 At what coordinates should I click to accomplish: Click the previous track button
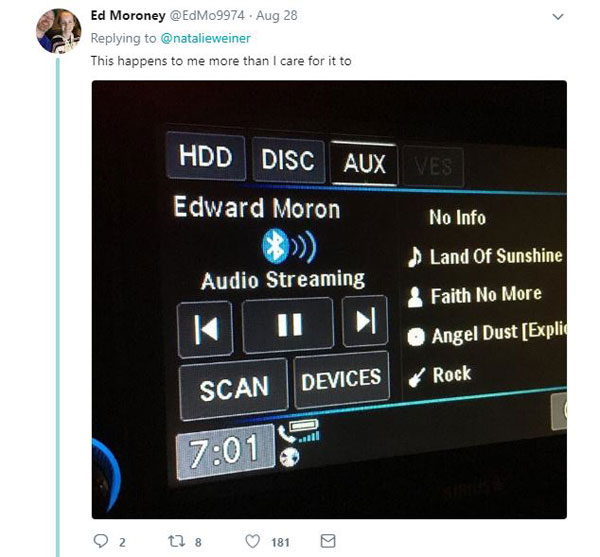[x=205, y=329]
